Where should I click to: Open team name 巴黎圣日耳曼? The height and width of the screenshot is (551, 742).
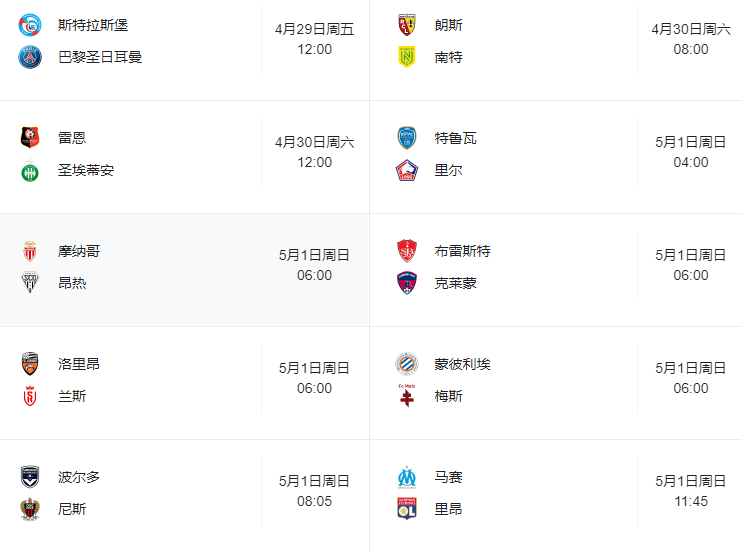(100, 57)
